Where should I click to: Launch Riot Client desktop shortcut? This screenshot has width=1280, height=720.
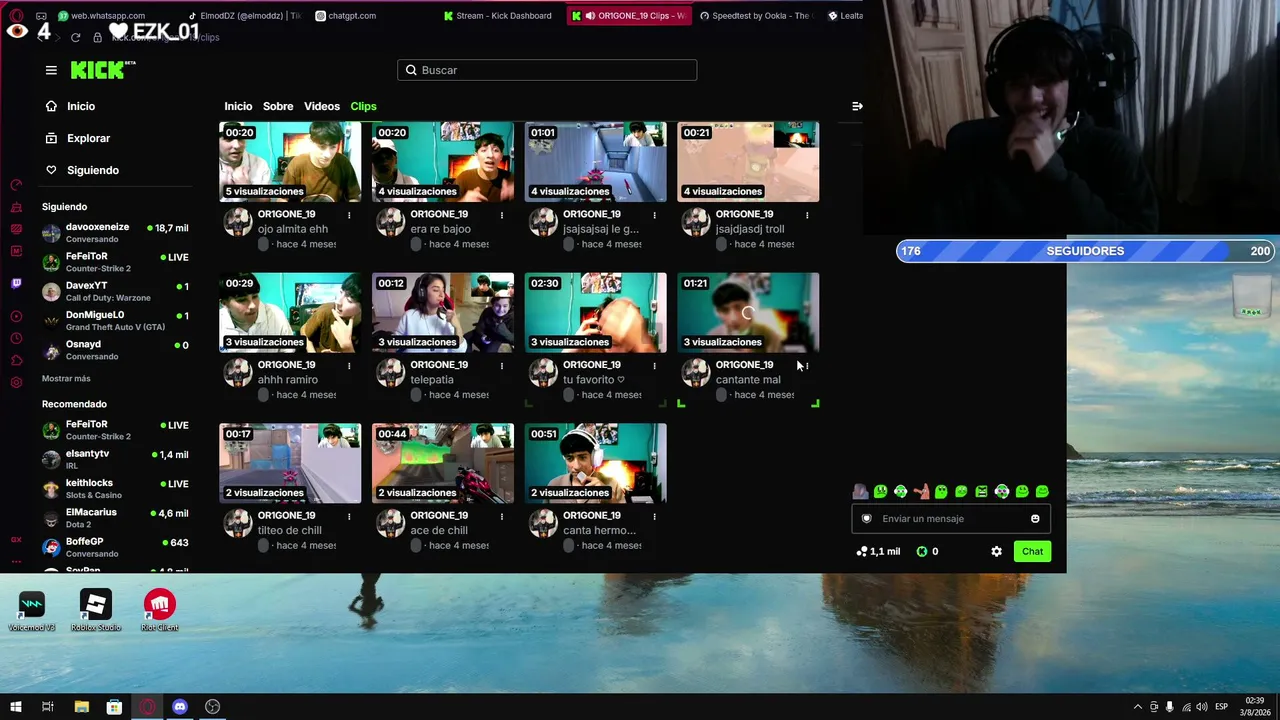pyautogui.click(x=160, y=611)
